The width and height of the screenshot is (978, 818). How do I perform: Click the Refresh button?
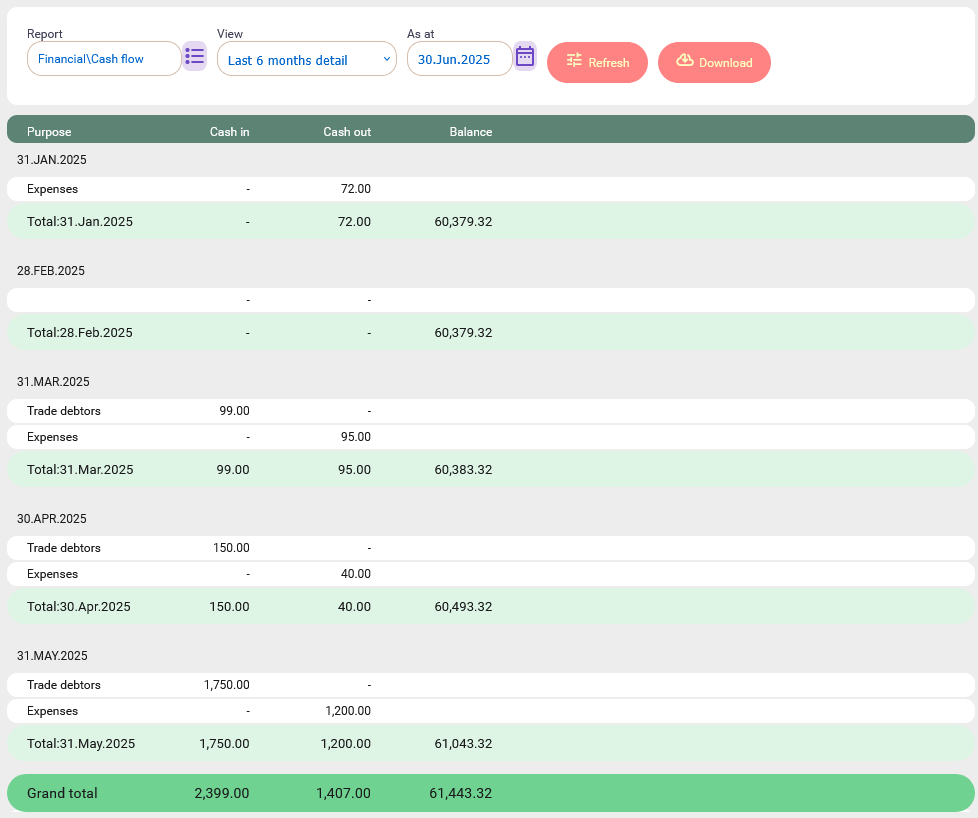click(598, 62)
